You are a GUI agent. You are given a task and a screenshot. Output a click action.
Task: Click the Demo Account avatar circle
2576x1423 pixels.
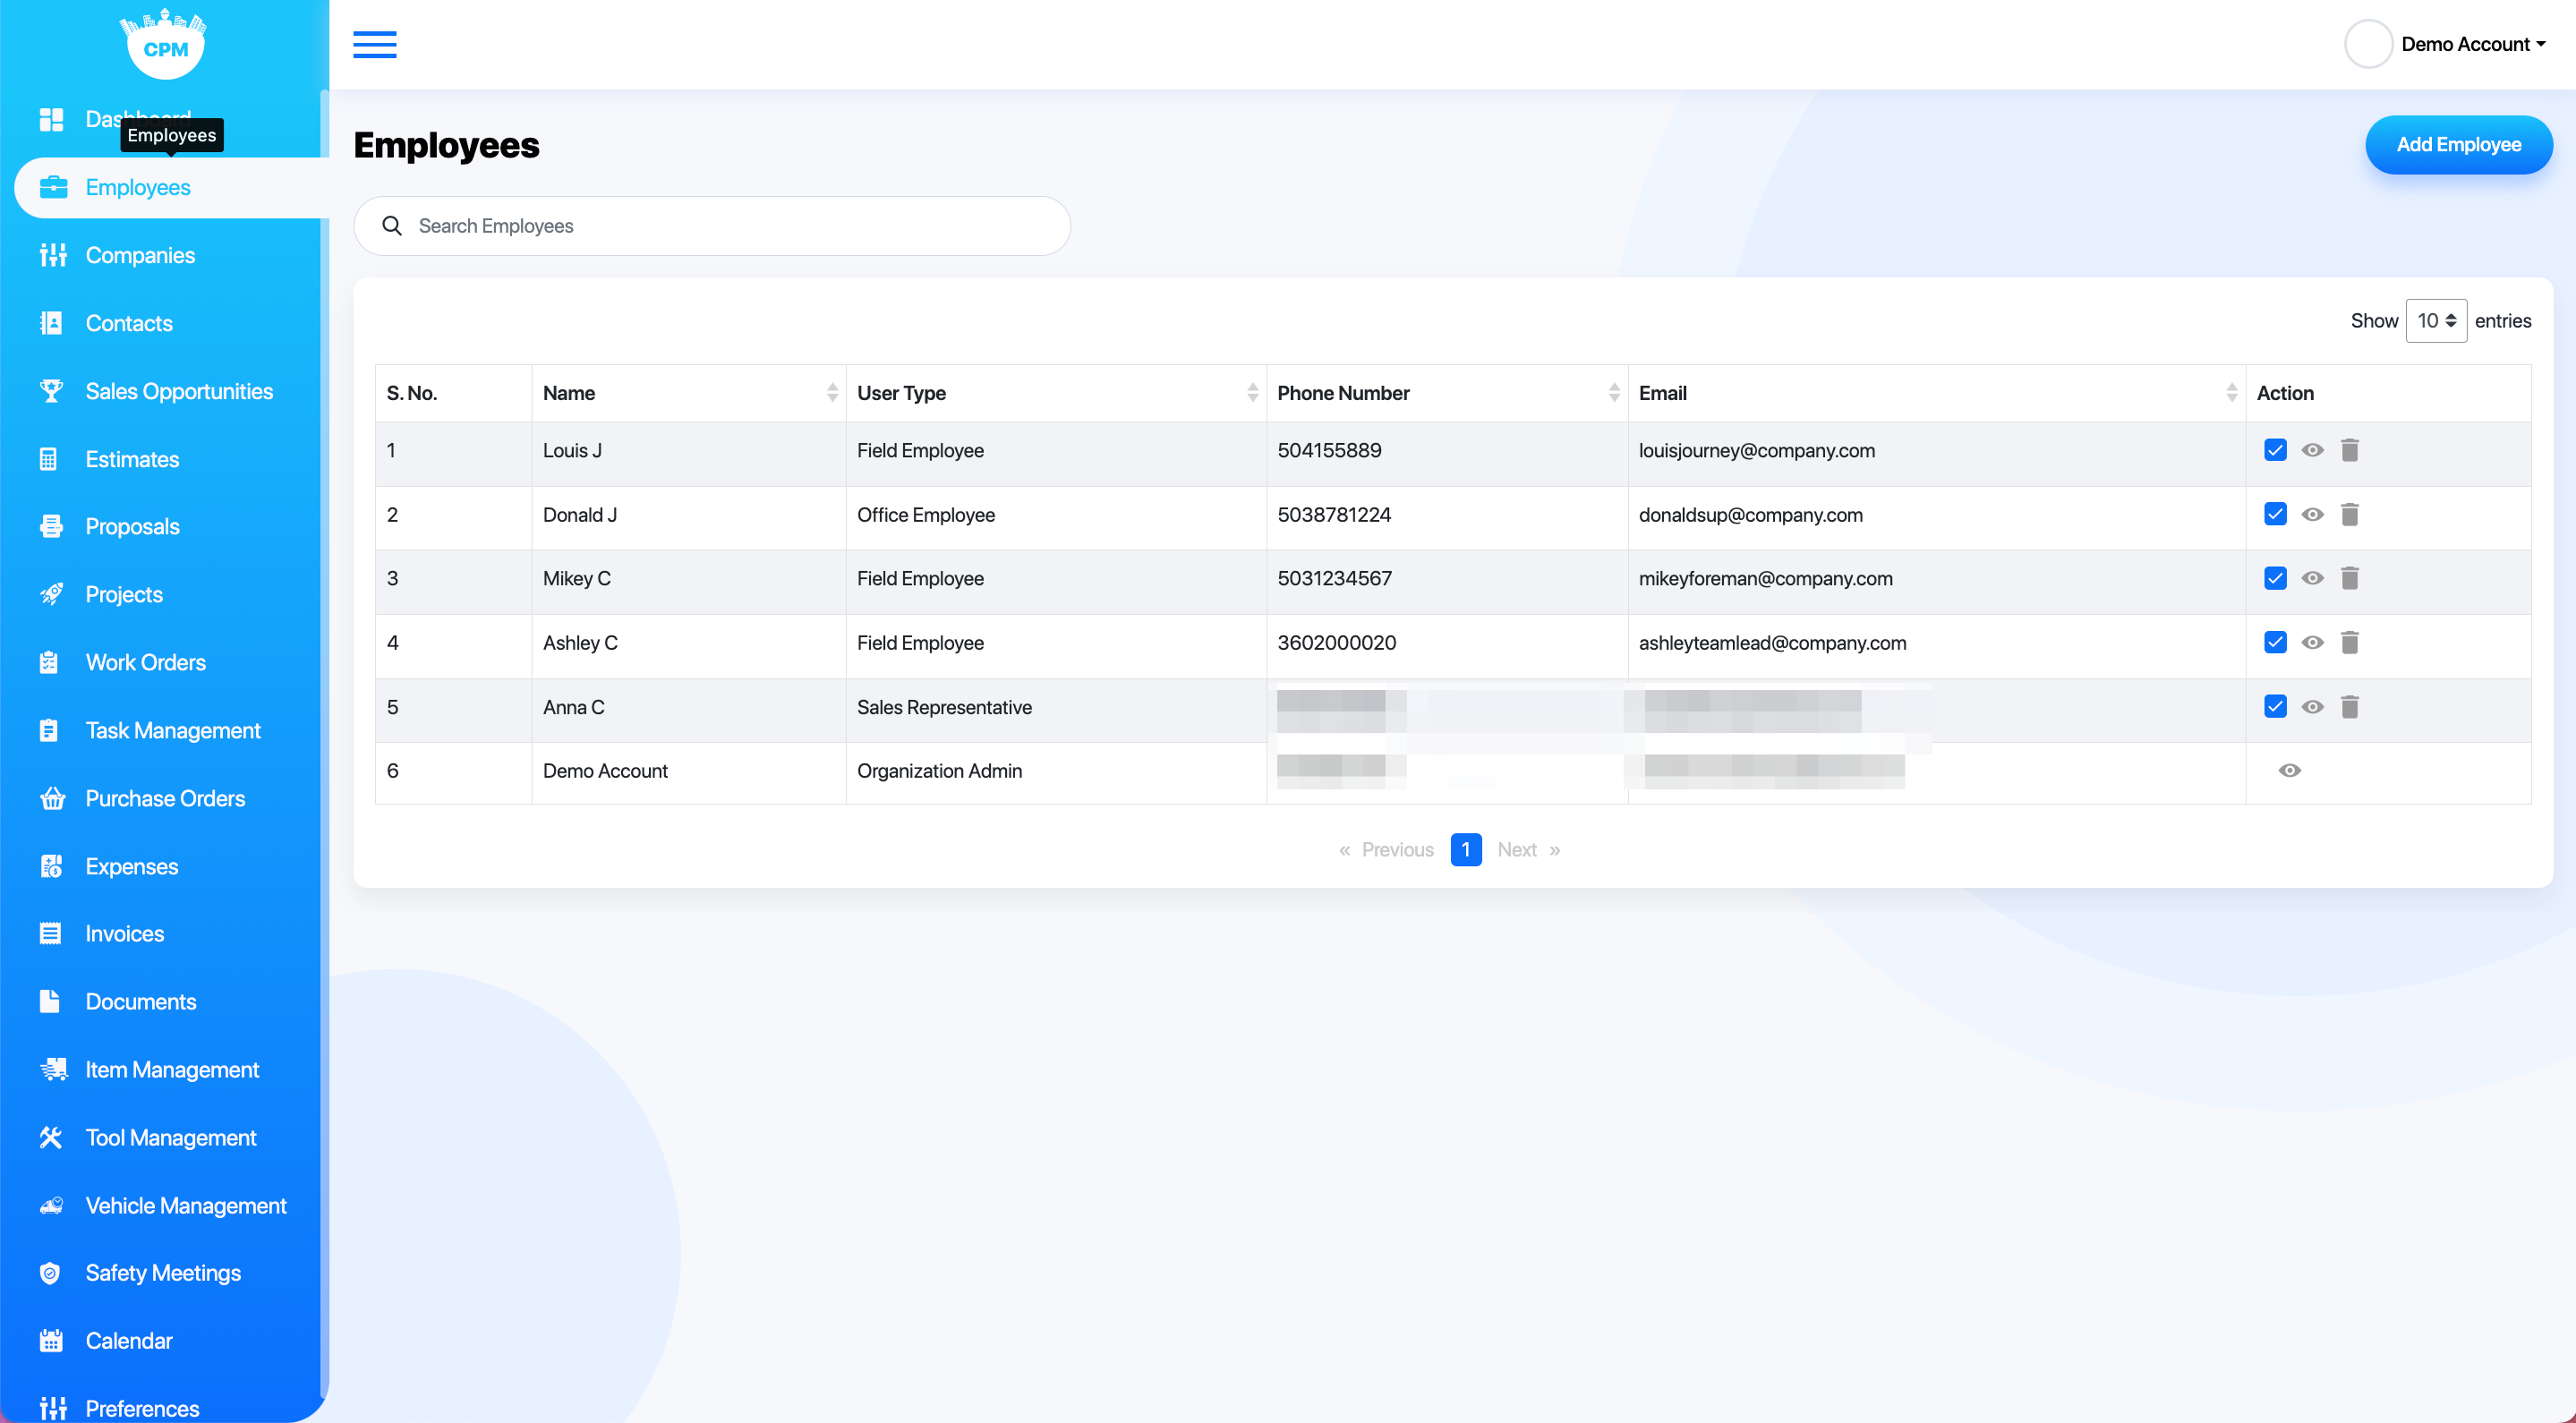click(2368, 44)
